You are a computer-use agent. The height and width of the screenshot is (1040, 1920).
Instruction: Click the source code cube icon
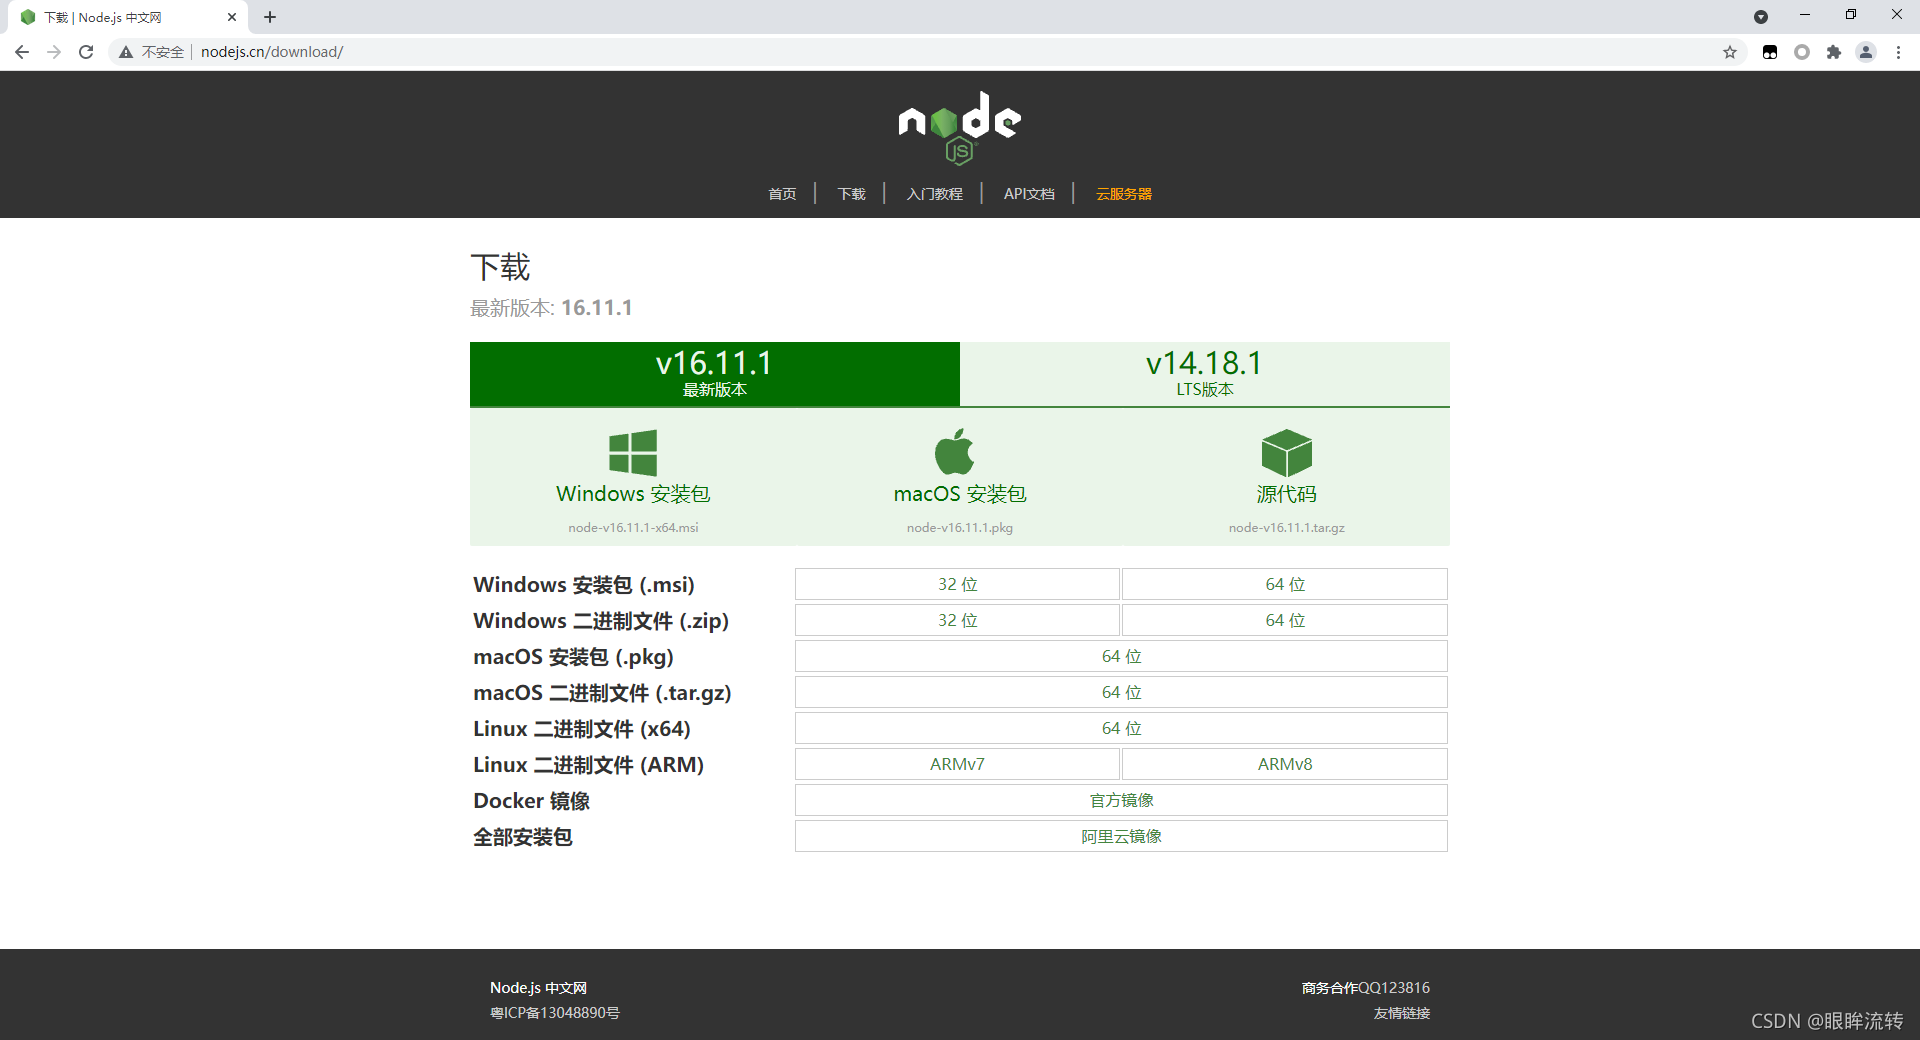point(1286,453)
